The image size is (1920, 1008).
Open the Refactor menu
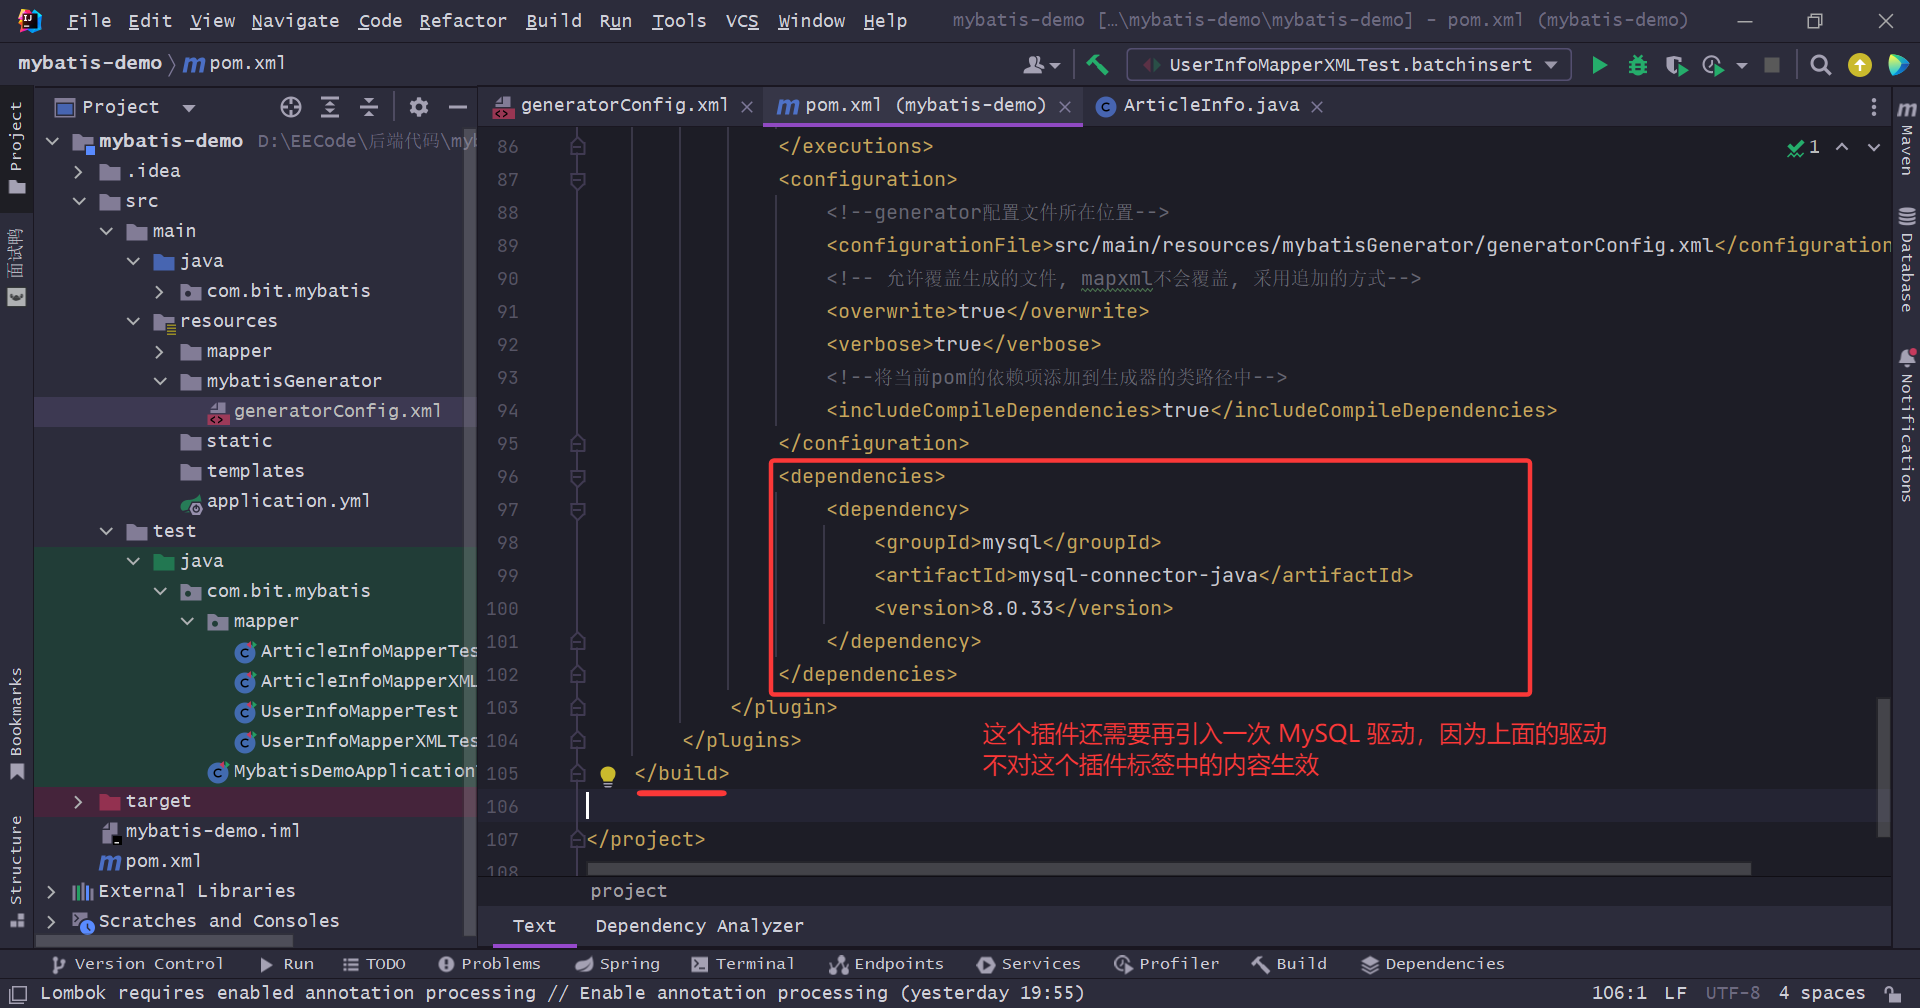click(462, 21)
